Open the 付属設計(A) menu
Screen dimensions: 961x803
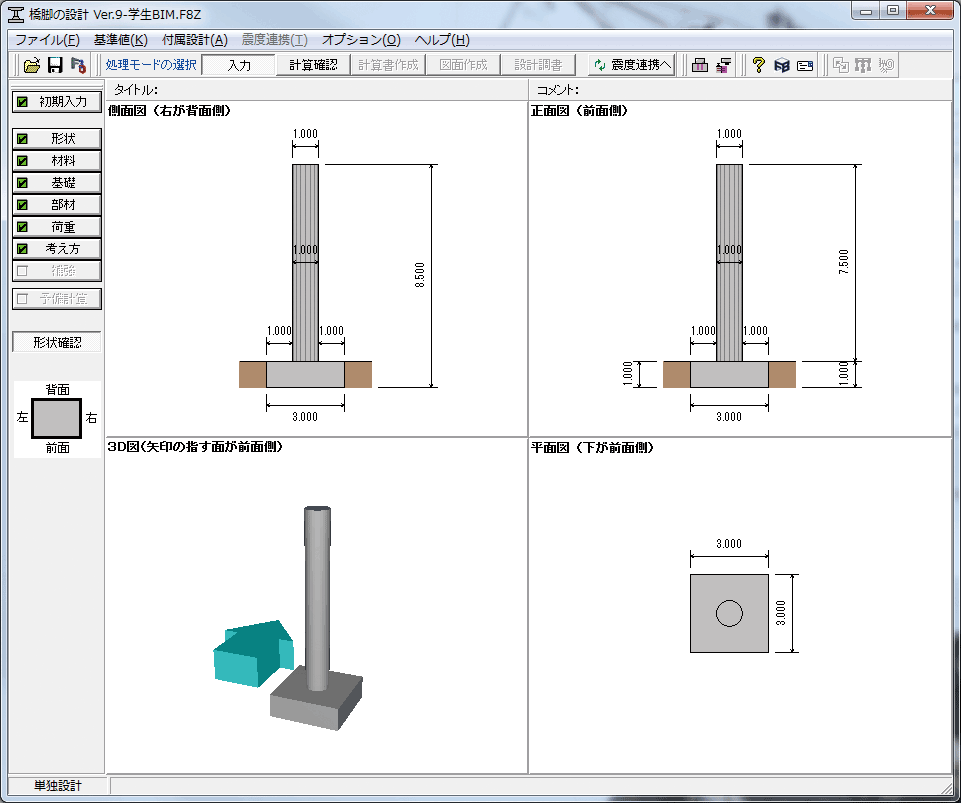194,40
